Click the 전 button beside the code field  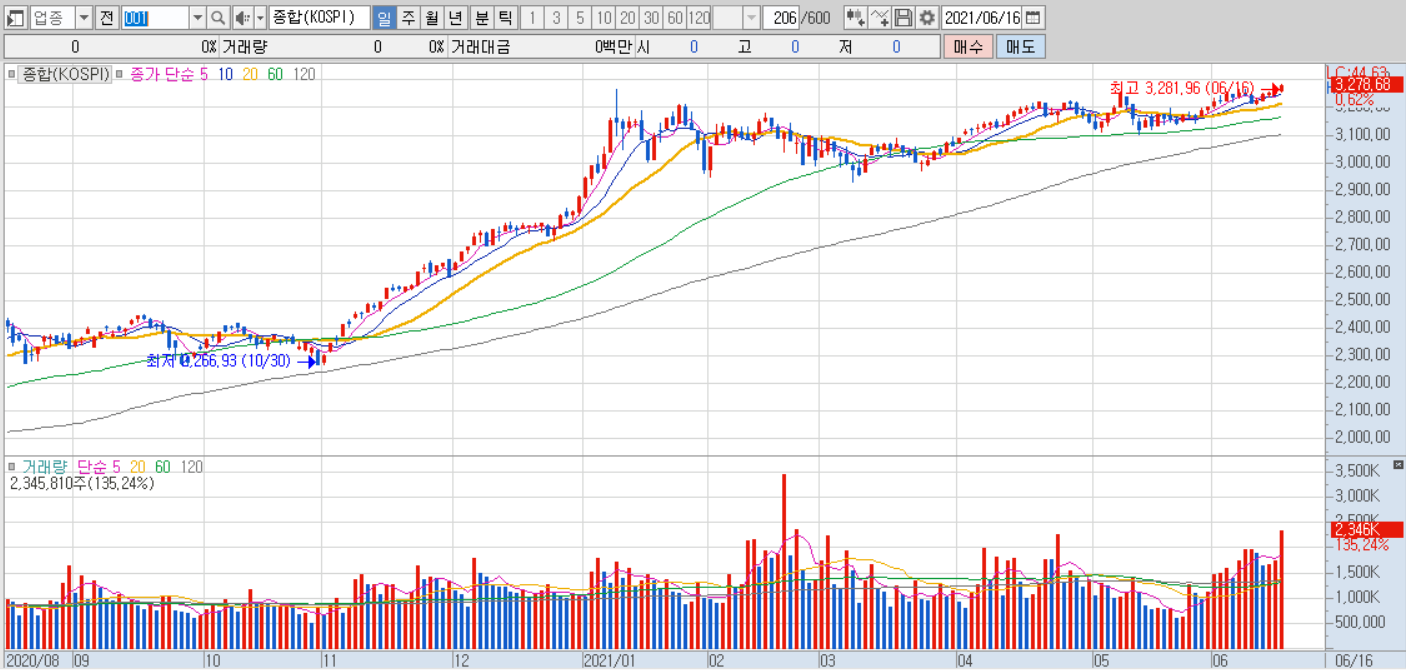pos(107,18)
